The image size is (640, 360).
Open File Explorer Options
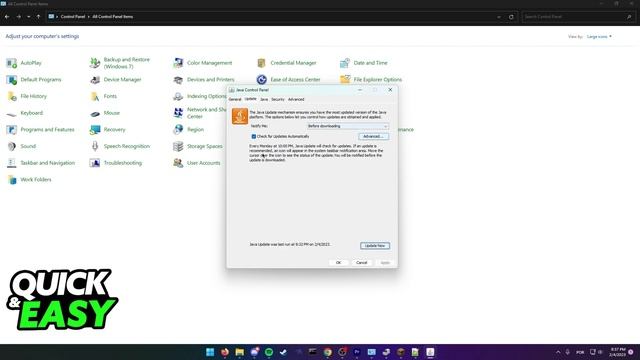371,80
